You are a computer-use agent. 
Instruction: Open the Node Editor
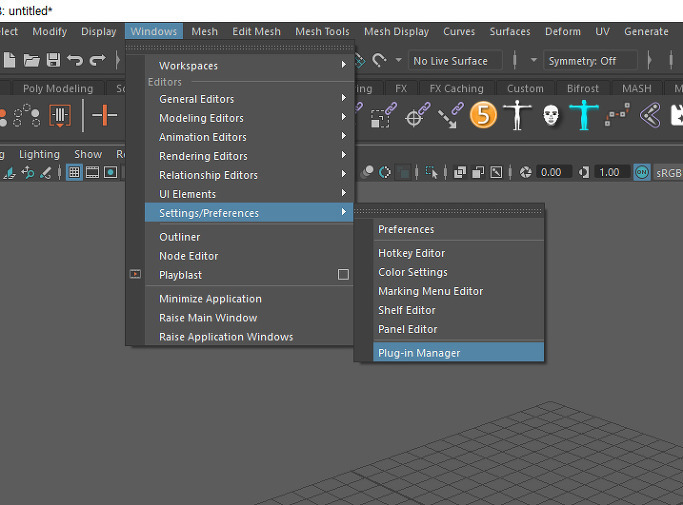[249, 256]
